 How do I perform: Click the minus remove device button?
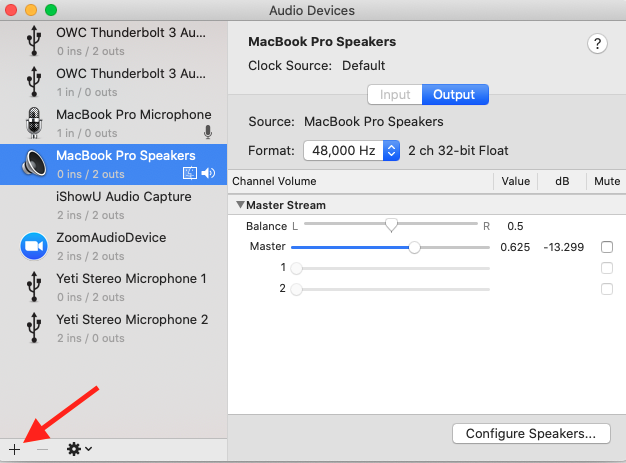point(42,449)
